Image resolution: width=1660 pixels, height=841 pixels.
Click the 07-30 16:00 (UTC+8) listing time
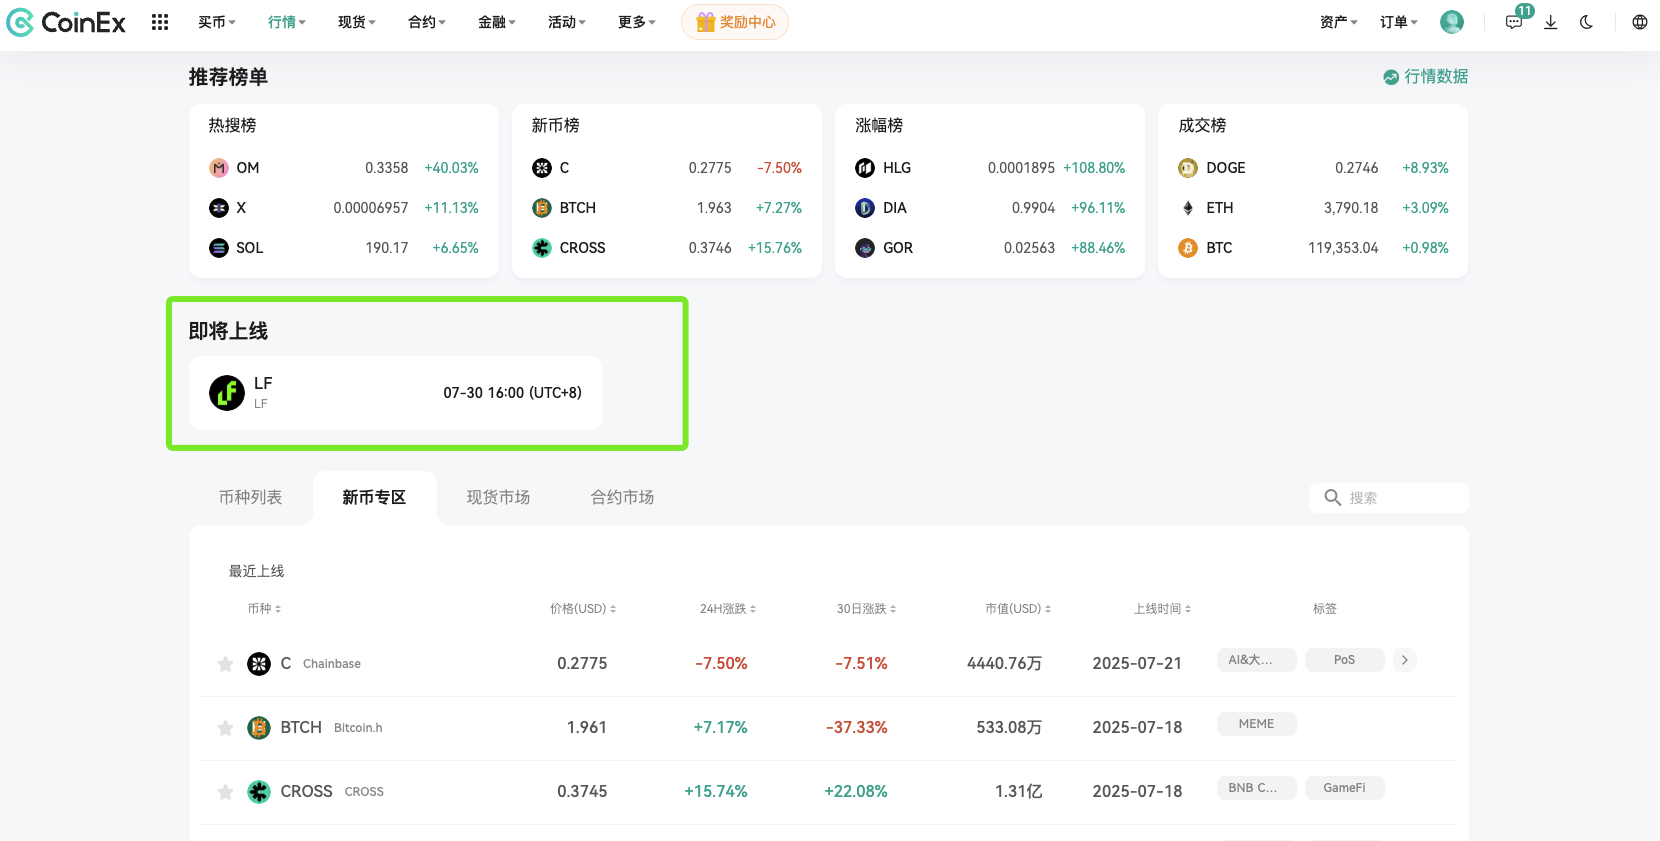coord(512,393)
